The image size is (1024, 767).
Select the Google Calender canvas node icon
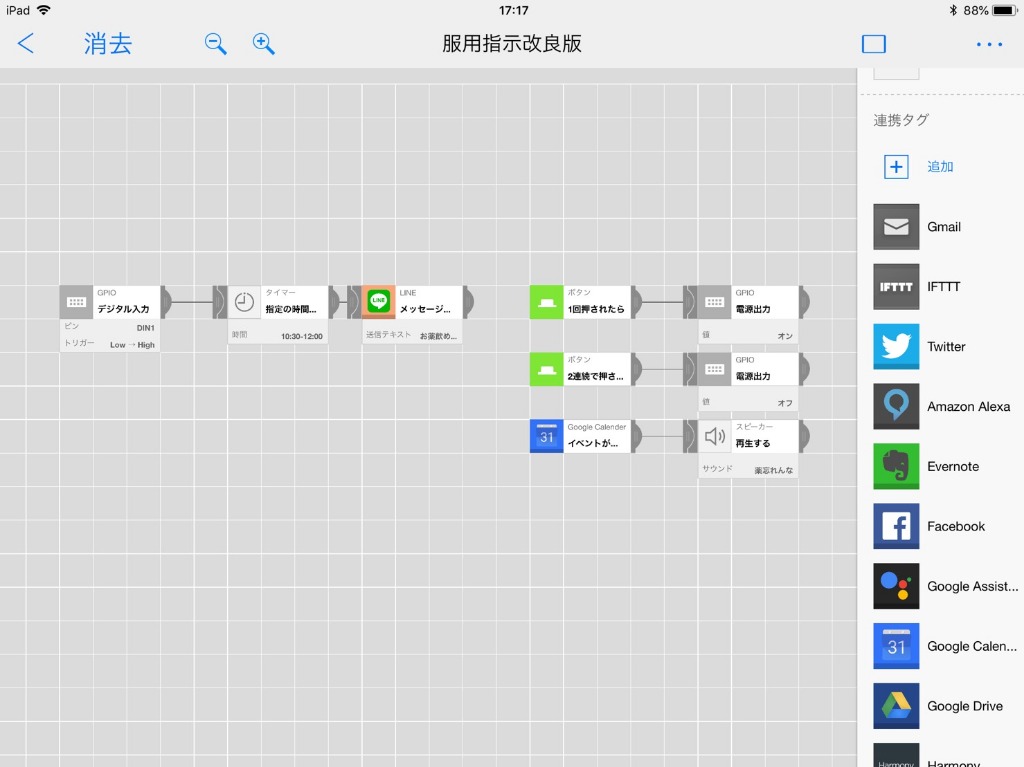[547, 436]
